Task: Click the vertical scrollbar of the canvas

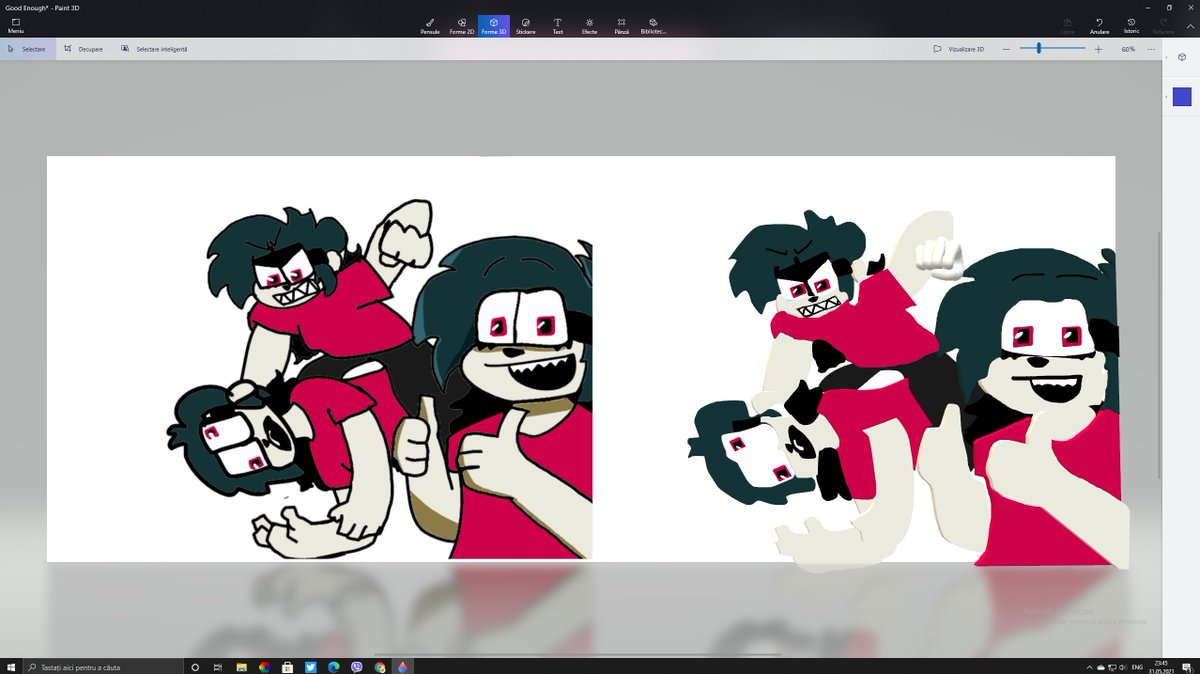Action: tap(1159, 355)
